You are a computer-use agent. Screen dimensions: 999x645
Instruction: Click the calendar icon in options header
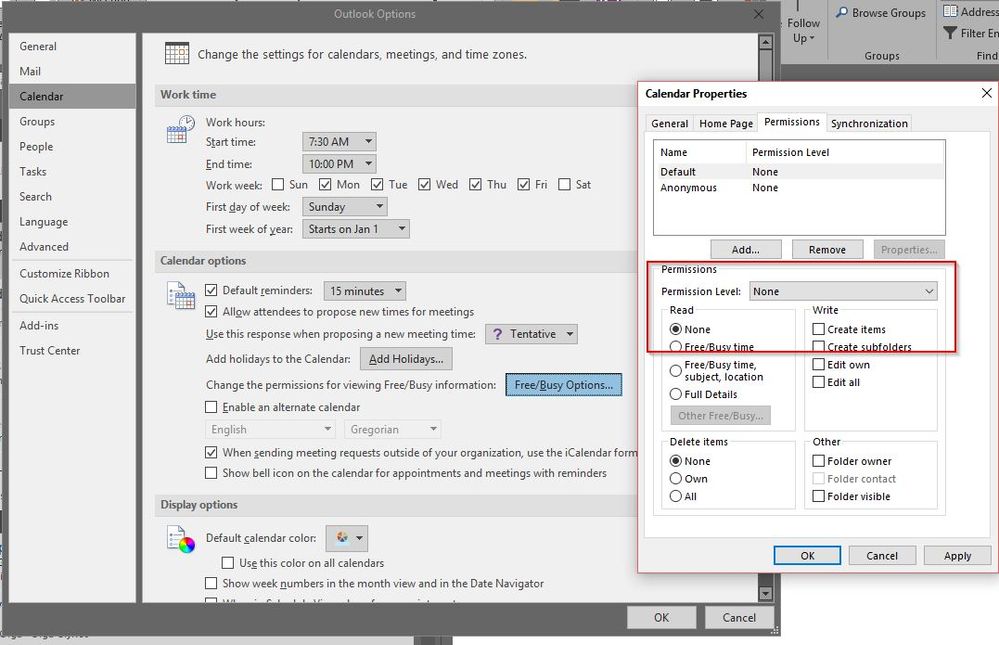pyautogui.click(x=176, y=54)
